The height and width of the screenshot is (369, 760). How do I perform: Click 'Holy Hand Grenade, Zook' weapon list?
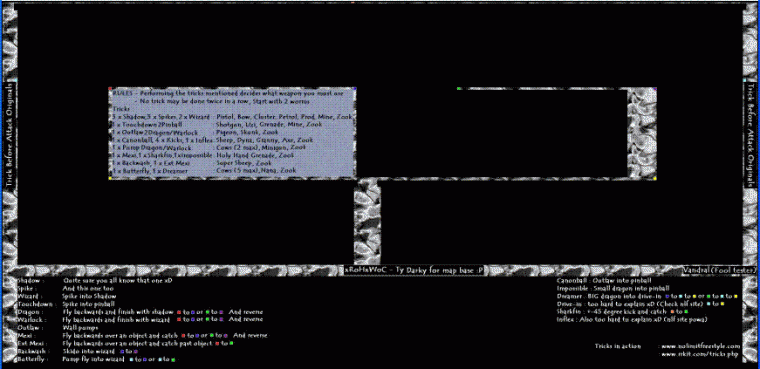click(x=255, y=155)
